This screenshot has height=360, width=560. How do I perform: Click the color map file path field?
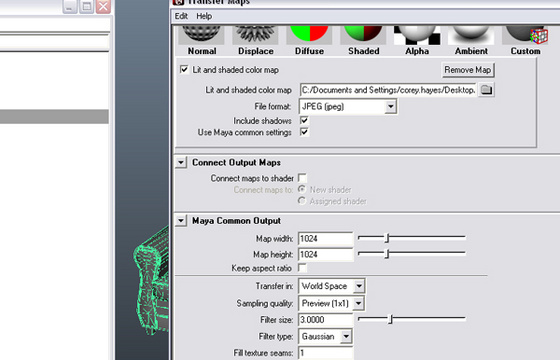click(388, 90)
